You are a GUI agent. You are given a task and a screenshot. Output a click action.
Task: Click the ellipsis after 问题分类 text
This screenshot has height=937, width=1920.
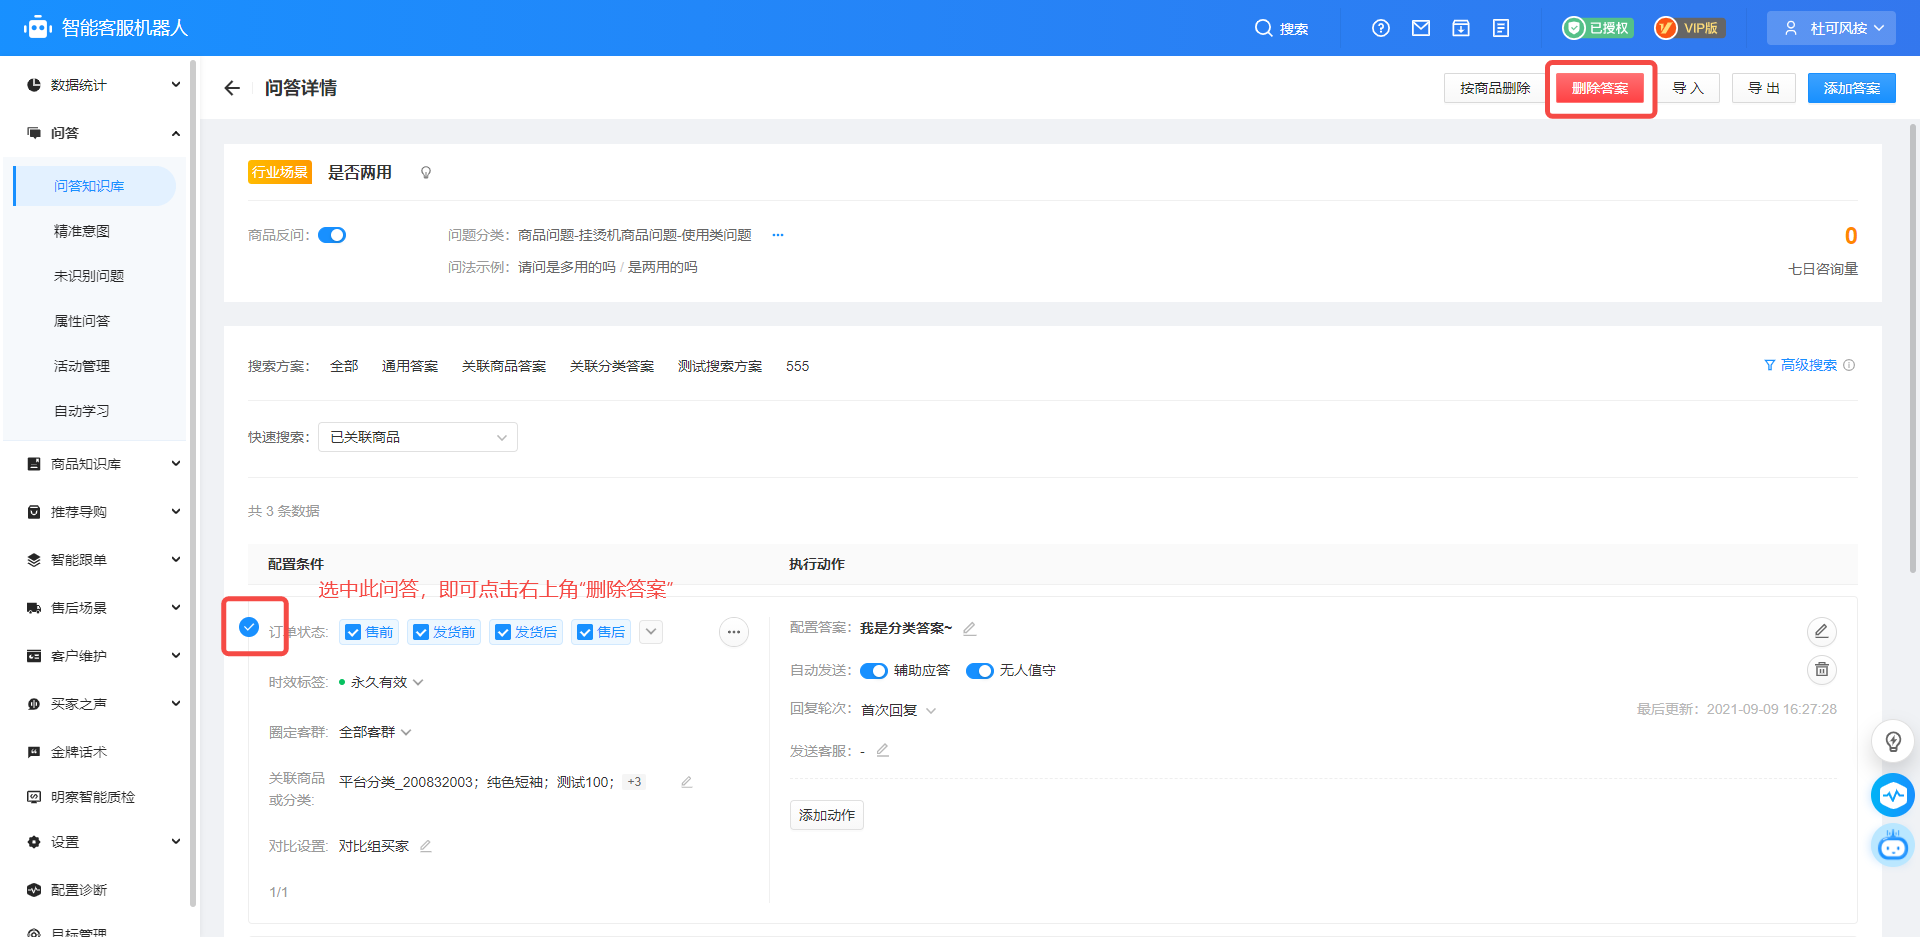(x=778, y=235)
